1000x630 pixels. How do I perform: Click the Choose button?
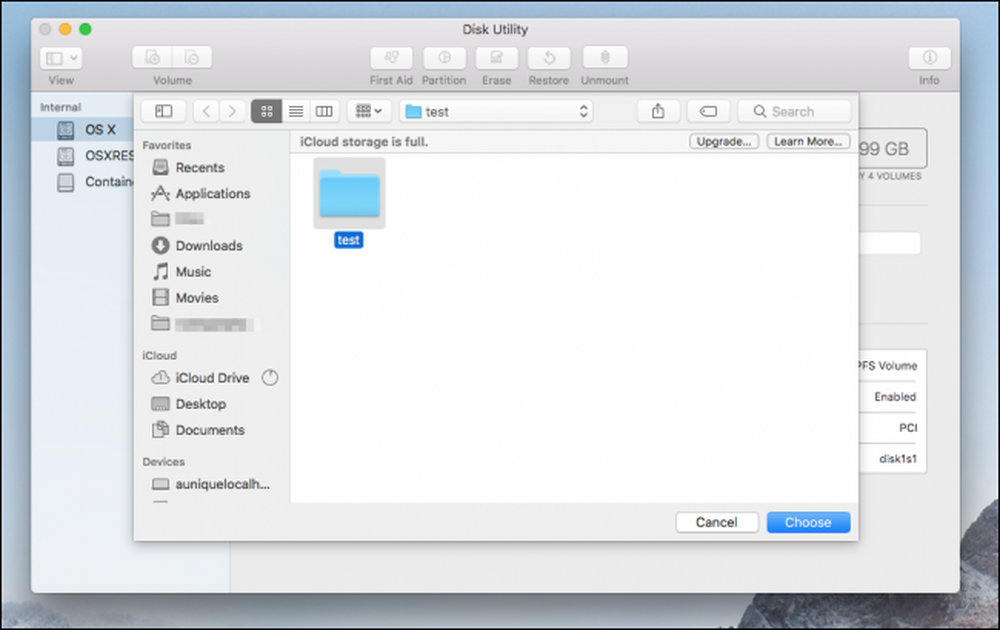pyautogui.click(x=808, y=522)
